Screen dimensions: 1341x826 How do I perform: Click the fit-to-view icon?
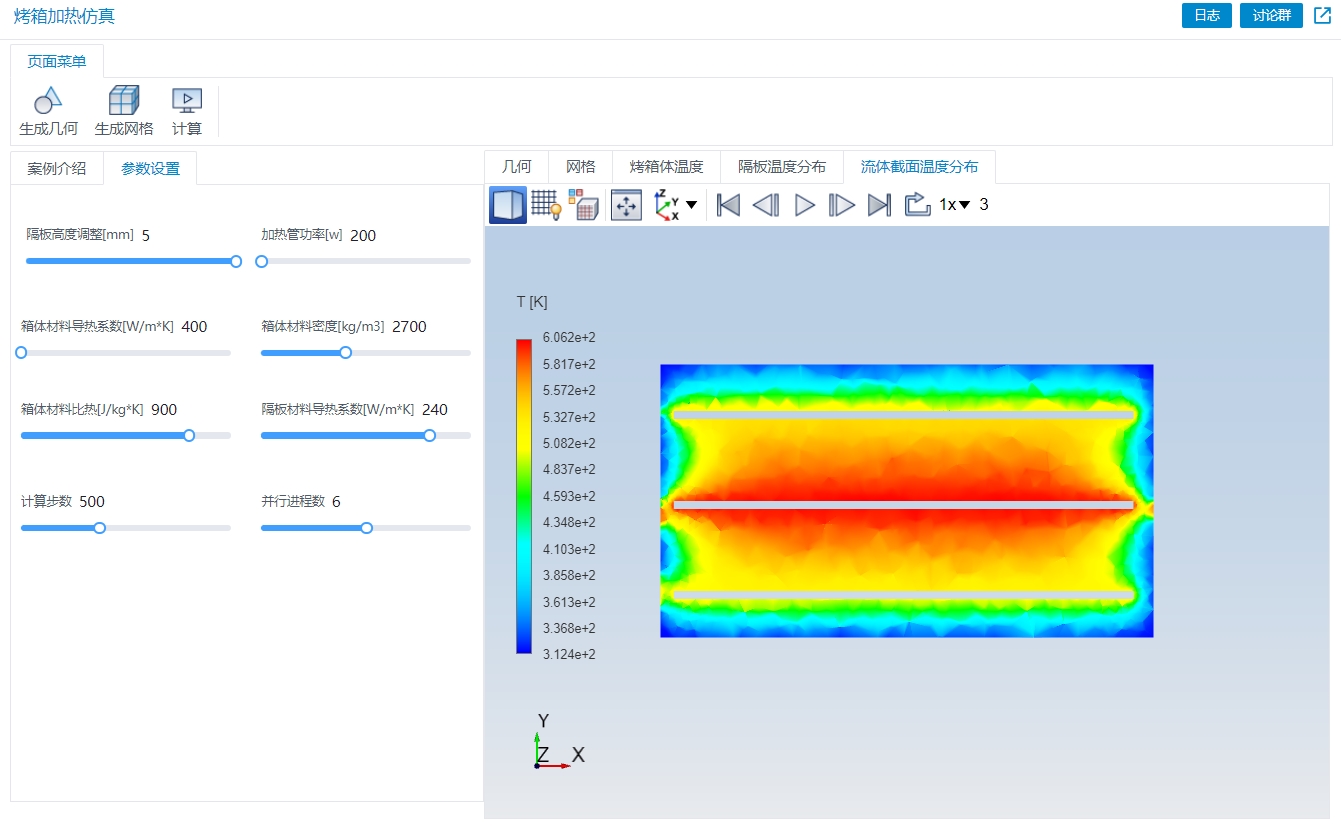pos(626,205)
